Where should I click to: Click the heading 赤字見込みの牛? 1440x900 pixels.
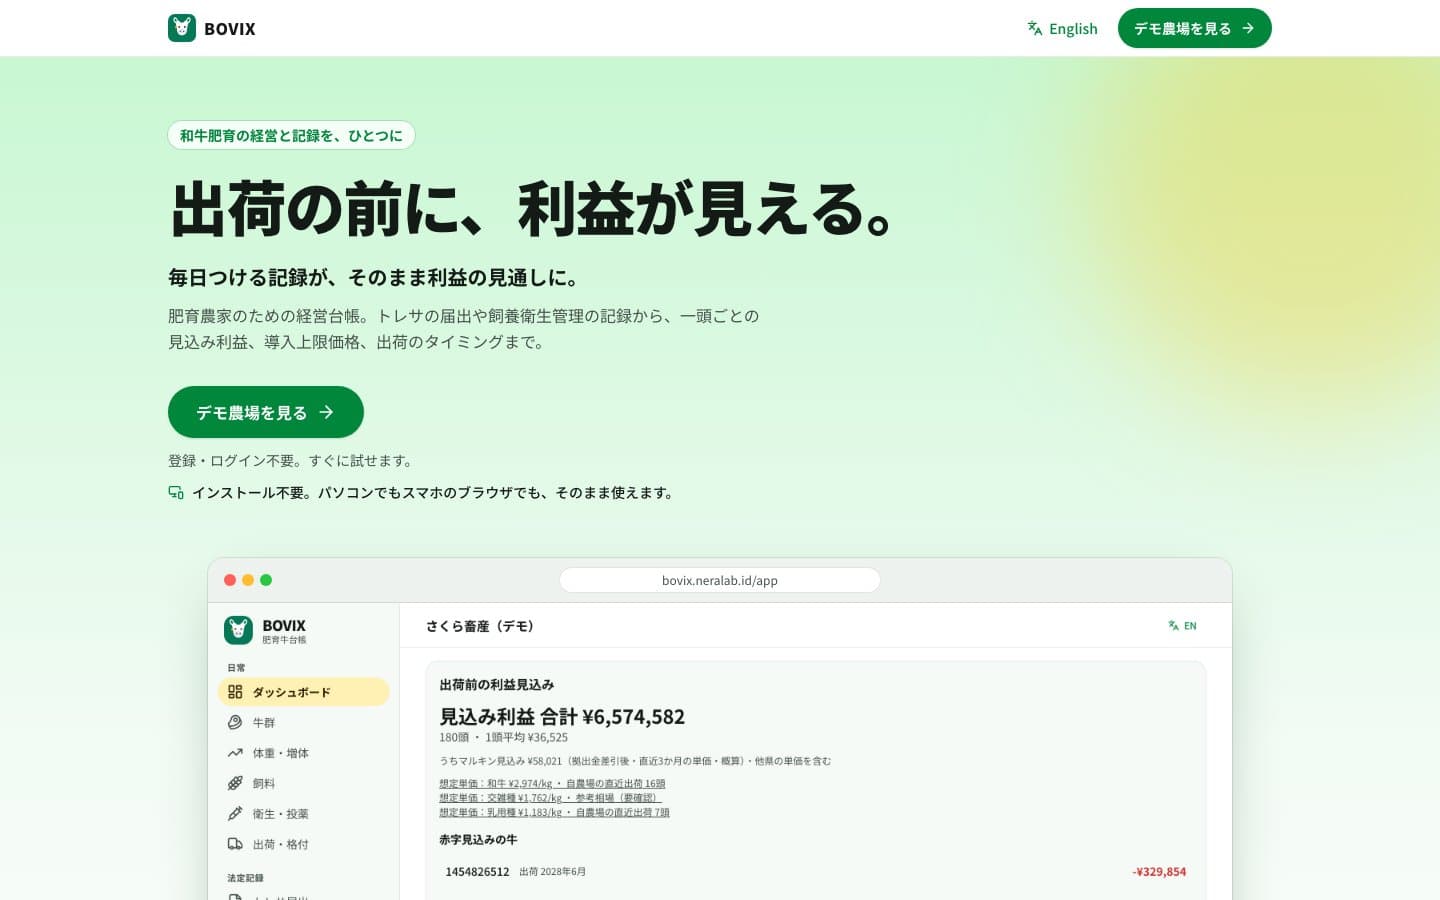point(478,840)
